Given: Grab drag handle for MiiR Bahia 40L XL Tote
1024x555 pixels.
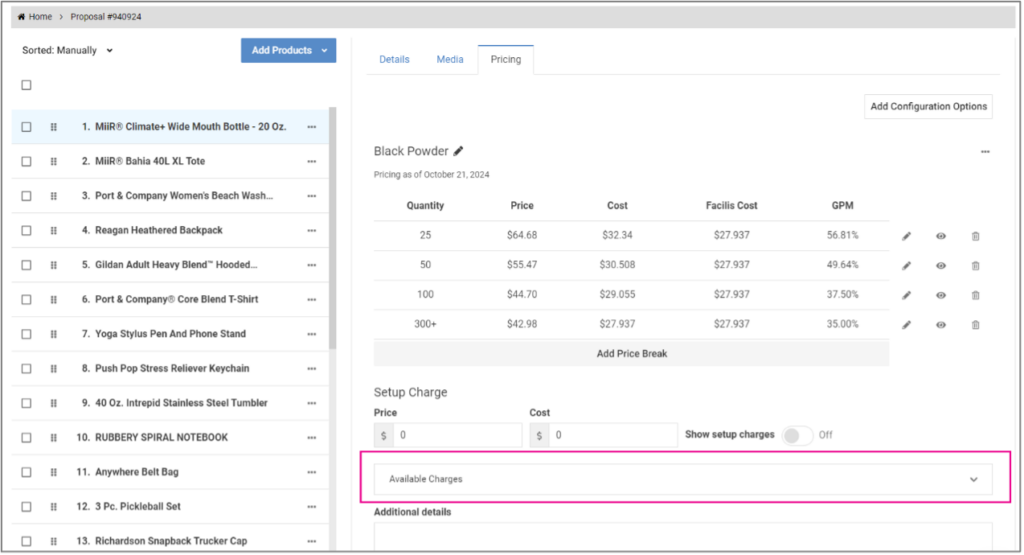Looking at the screenshot, I should (x=54, y=162).
